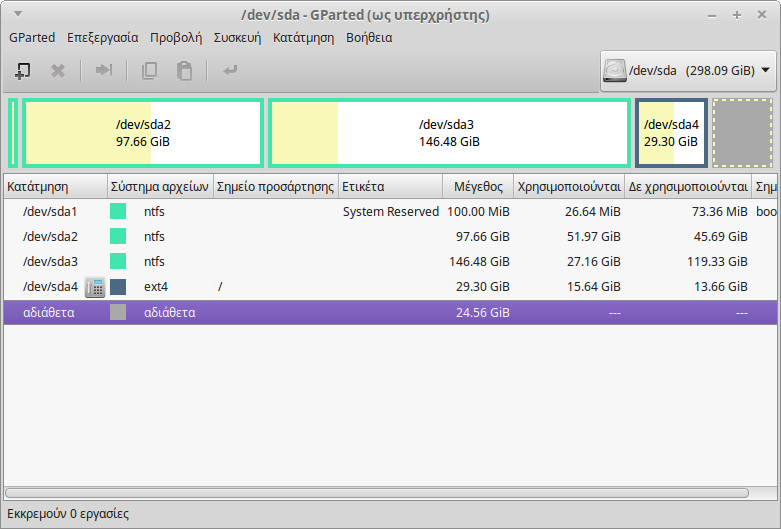This screenshot has height=529, width=781.
Task: Open the Συσκευή menu
Action: [x=237, y=38]
